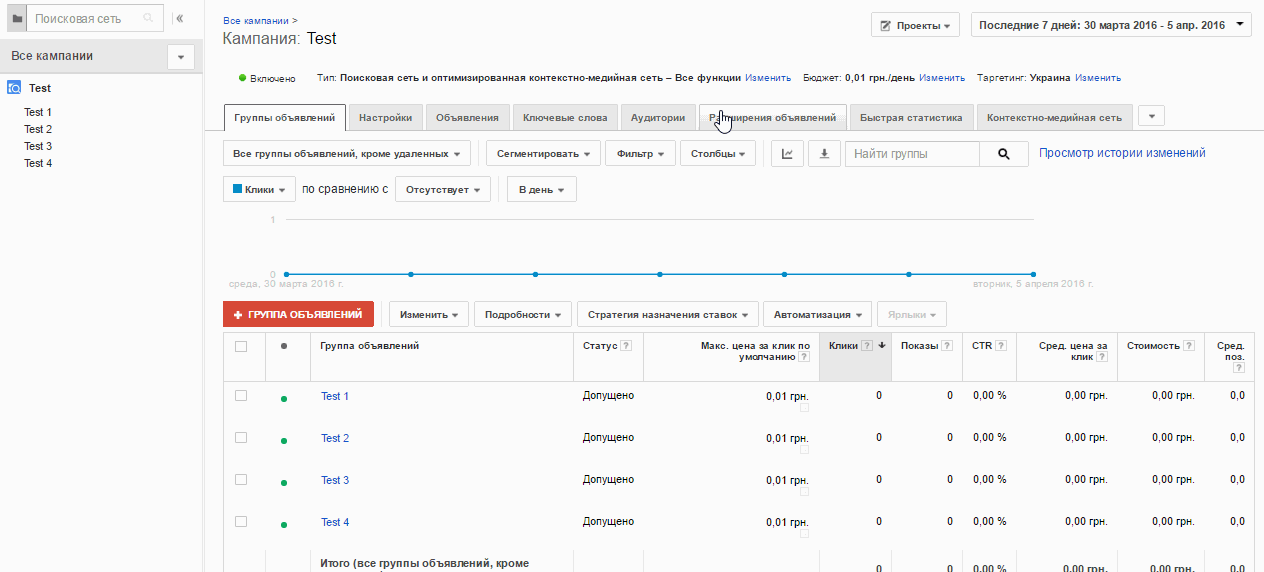Click Изменить link next to targeting

point(1098,77)
